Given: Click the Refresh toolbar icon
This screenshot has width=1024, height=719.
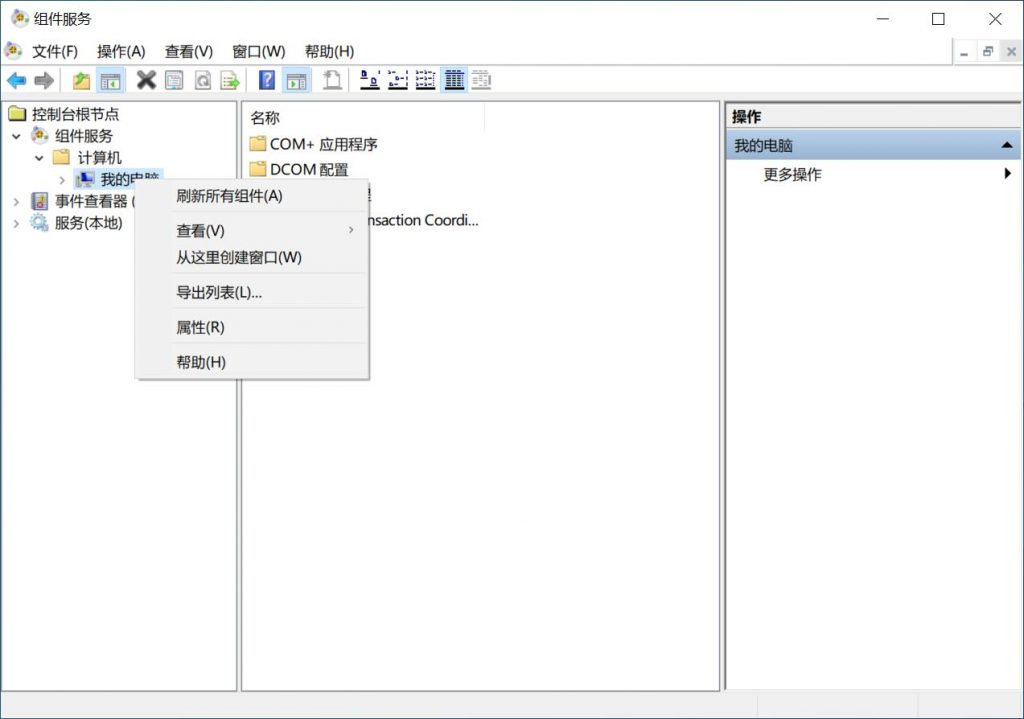Looking at the screenshot, I should (203, 80).
